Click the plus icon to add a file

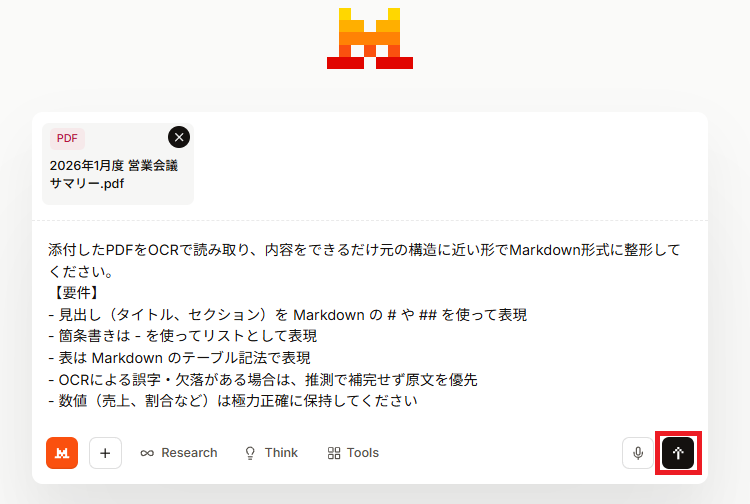pos(105,453)
